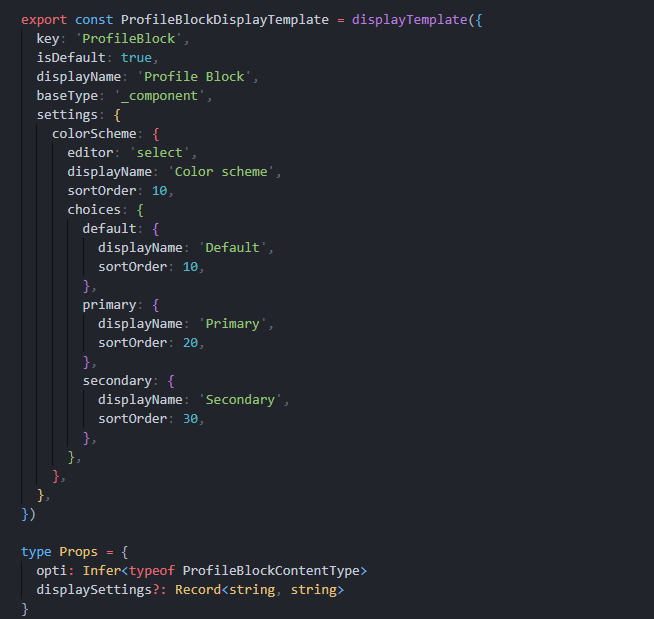
Task: Click sortOrder value 20
Action: click(x=190, y=343)
